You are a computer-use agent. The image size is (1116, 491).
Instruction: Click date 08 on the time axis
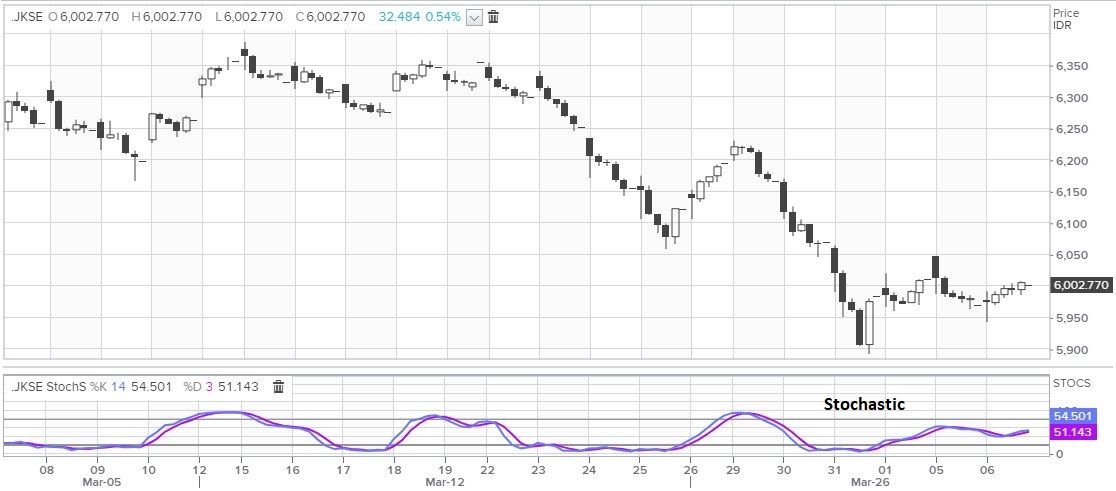46,470
